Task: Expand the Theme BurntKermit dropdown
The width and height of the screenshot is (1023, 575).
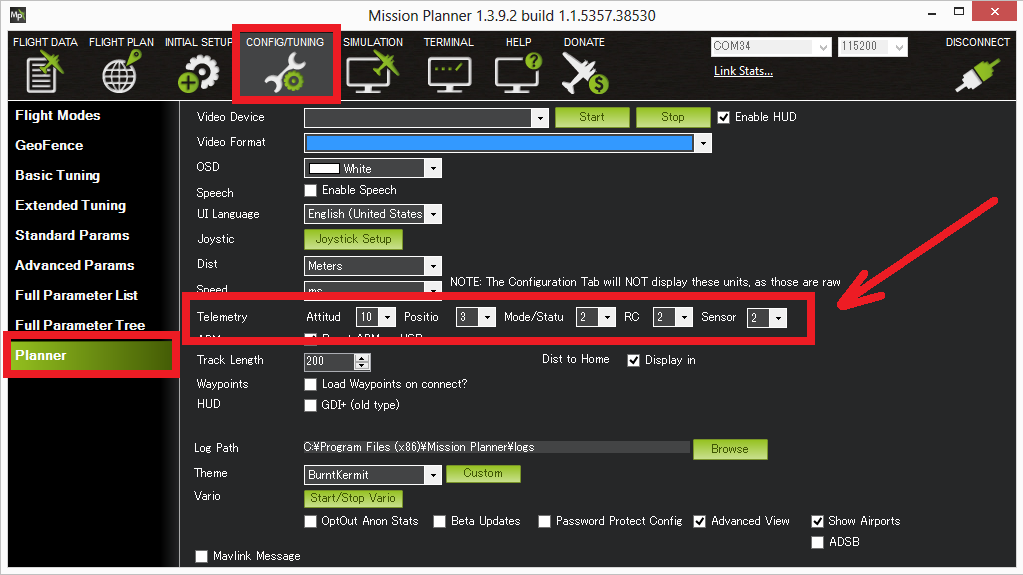Action: [x=433, y=475]
